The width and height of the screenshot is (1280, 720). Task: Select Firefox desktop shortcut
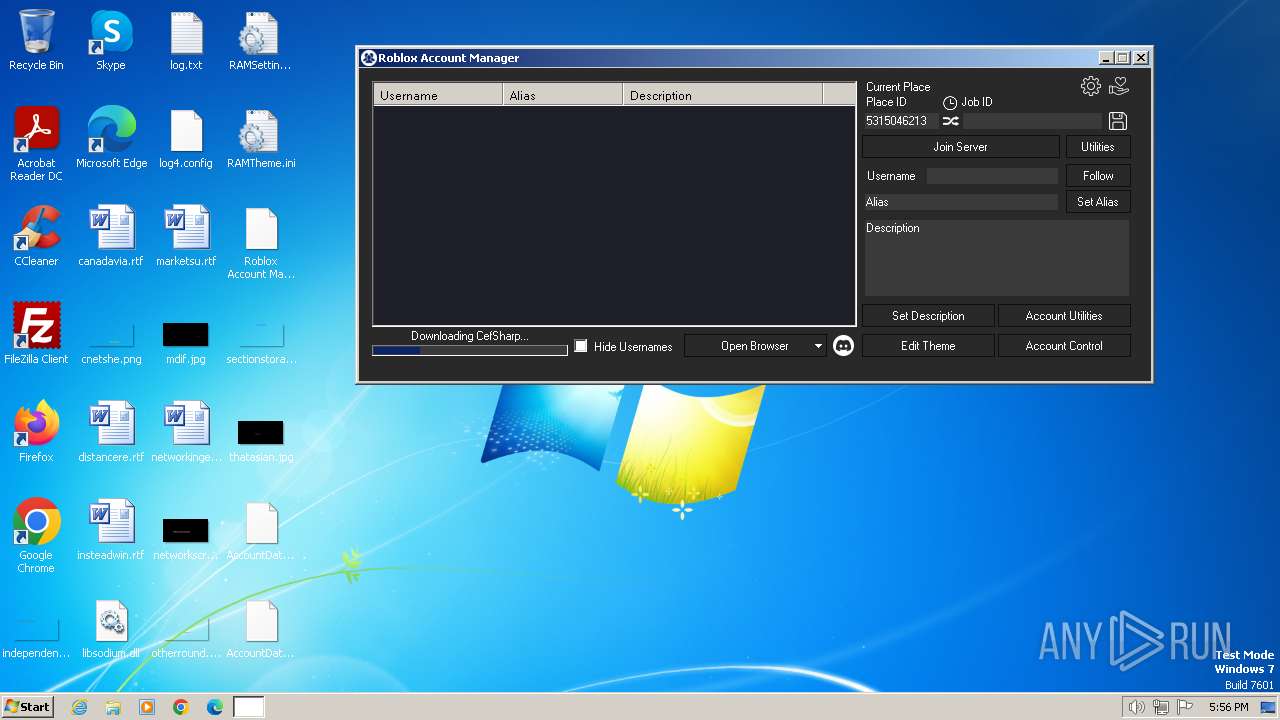point(36,432)
